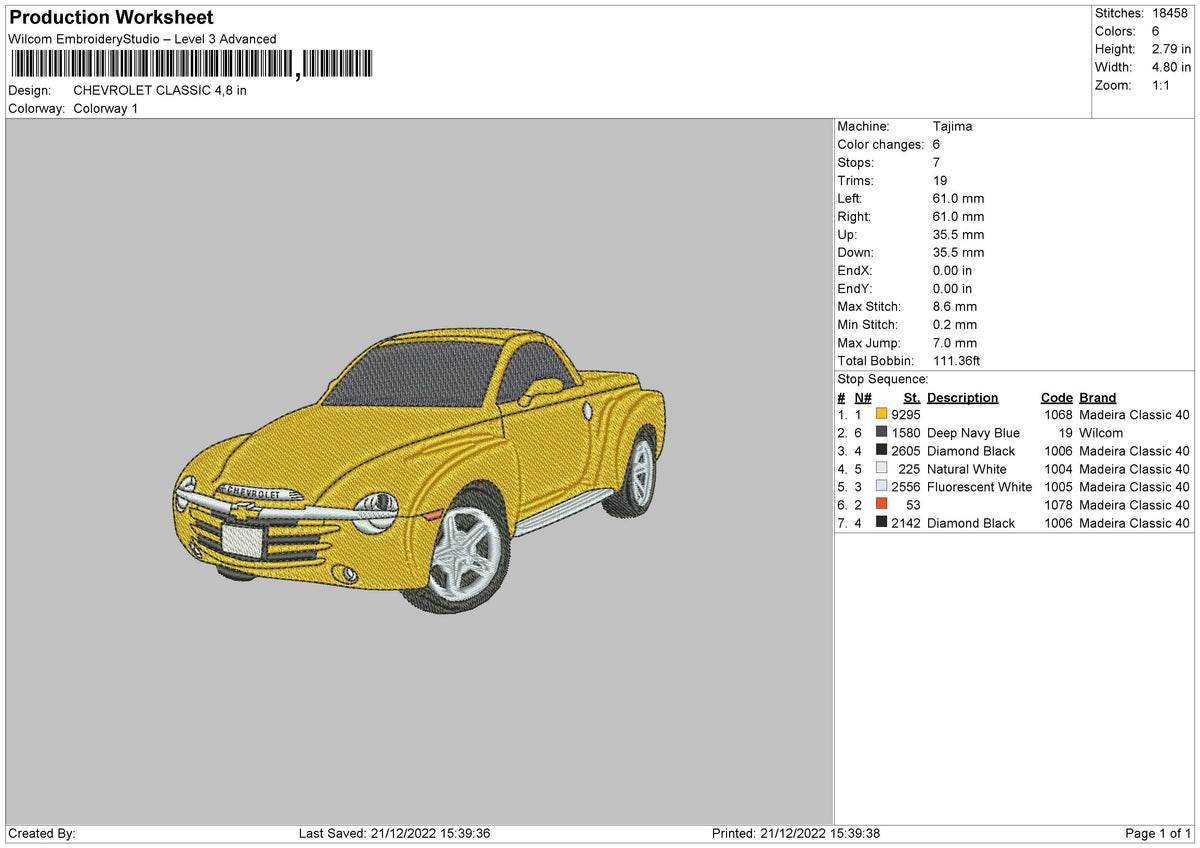
Task: Select the Brand column header
Action: coord(1096,397)
